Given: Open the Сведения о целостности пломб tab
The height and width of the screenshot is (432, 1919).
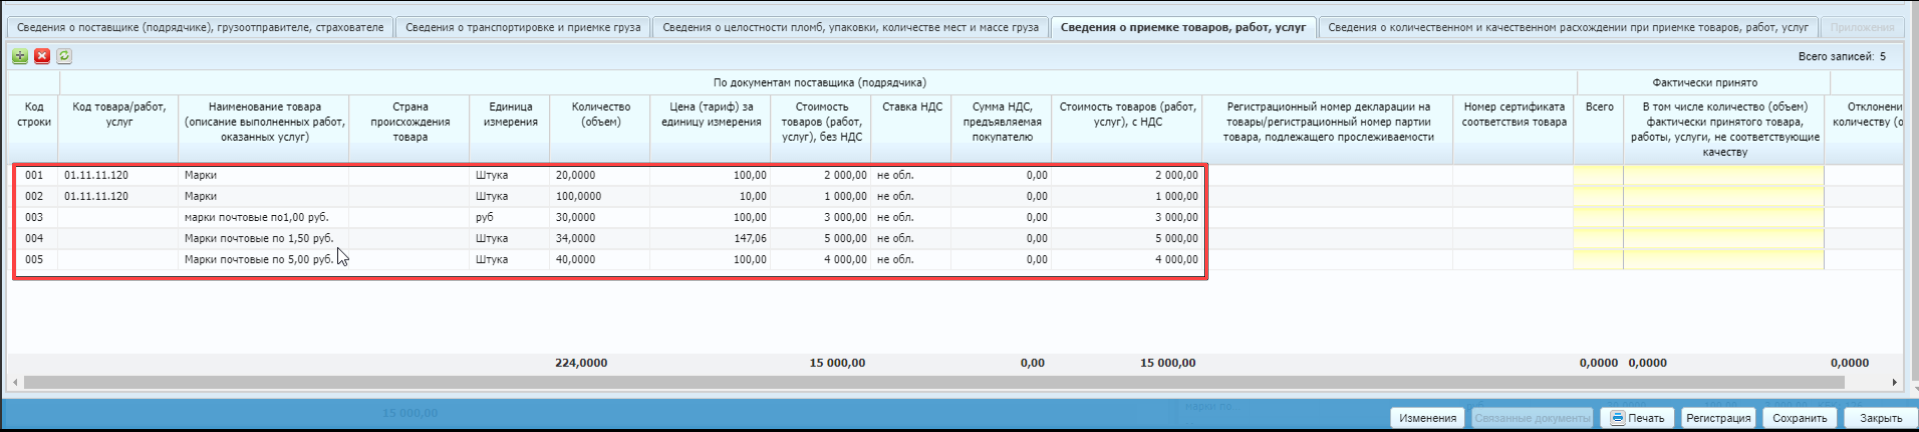Looking at the screenshot, I should pyautogui.click(x=850, y=27).
